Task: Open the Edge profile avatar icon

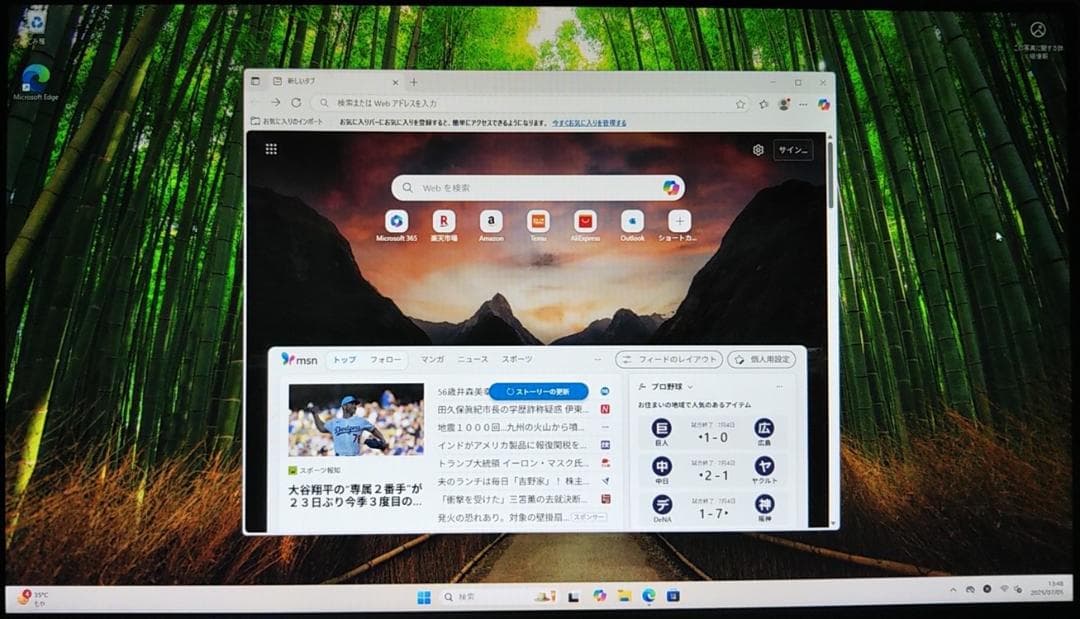Action: tap(782, 103)
